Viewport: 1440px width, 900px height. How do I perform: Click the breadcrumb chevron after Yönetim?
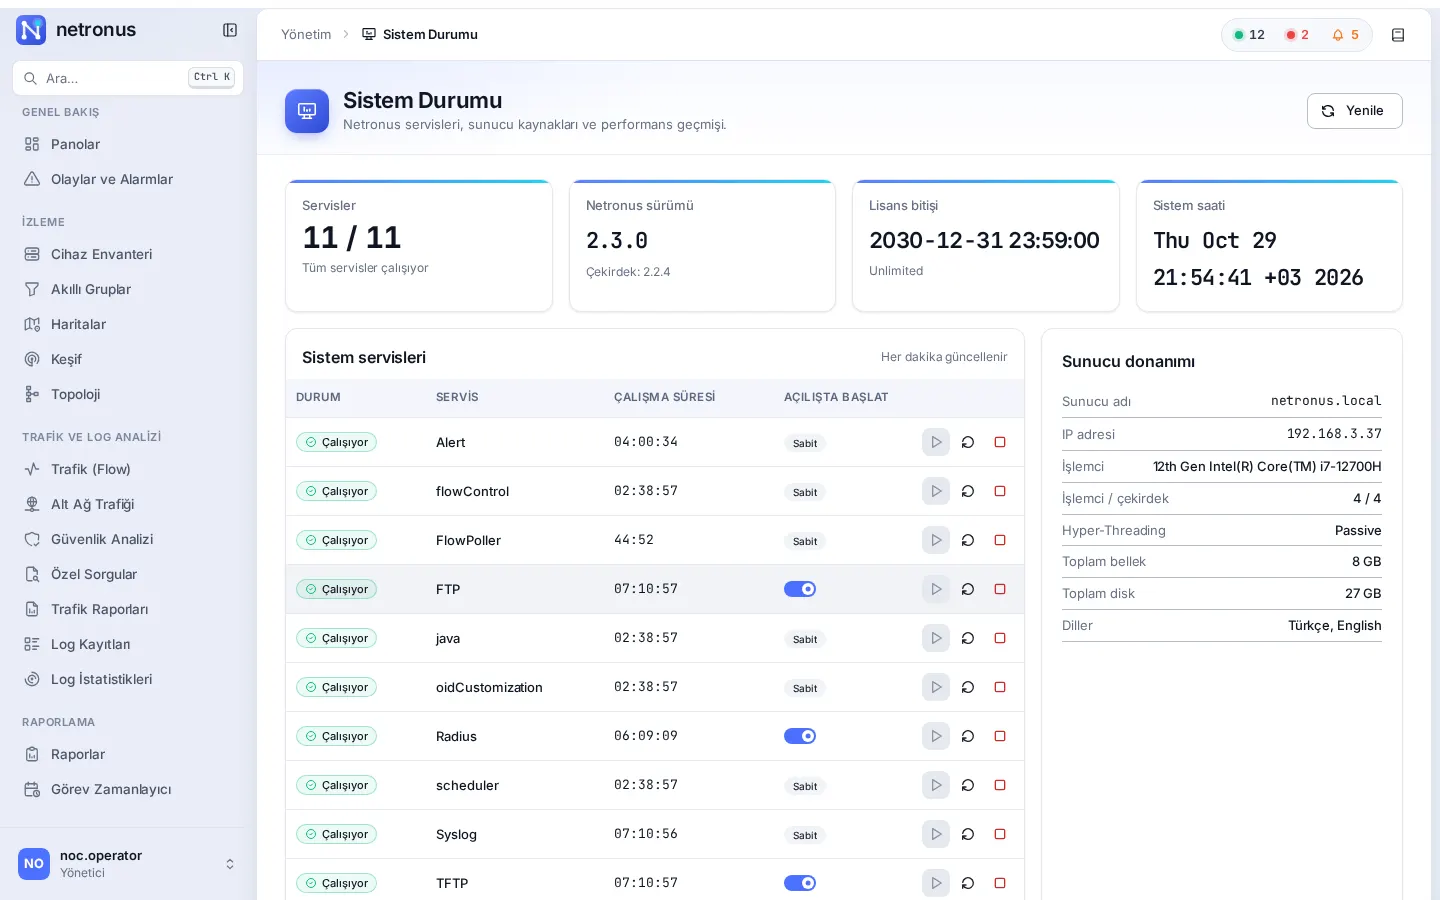click(x=346, y=34)
